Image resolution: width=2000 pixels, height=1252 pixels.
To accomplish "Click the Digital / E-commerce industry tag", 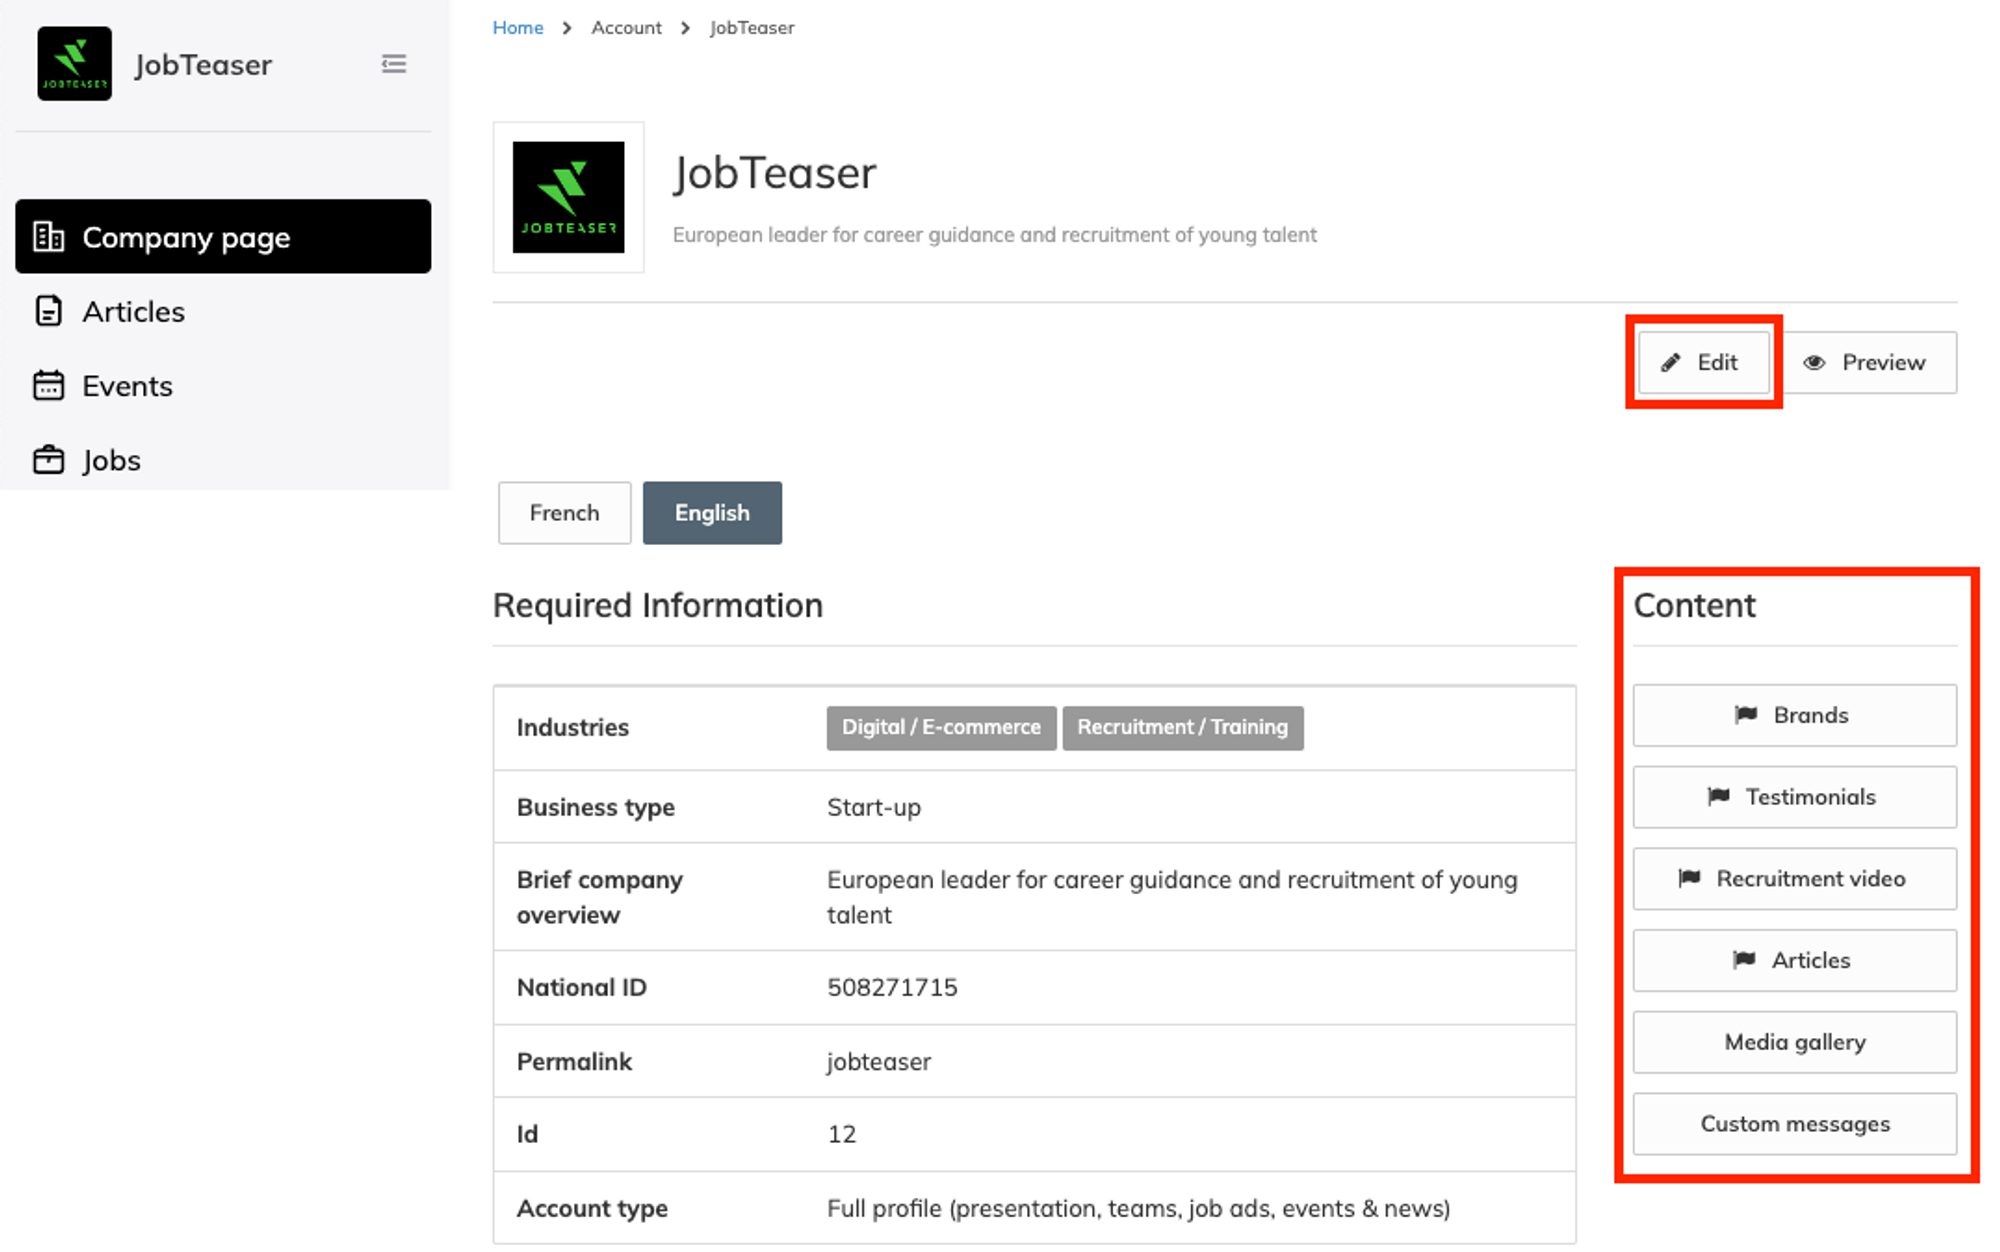I will pyautogui.click(x=940, y=727).
